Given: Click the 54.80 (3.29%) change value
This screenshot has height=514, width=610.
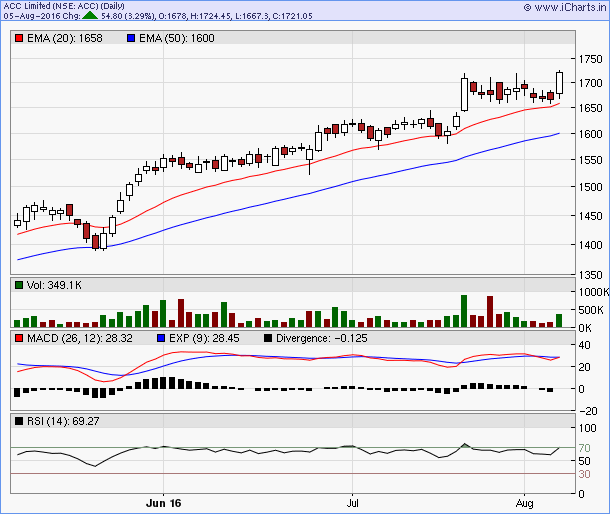Looking at the screenshot, I should [x=128, y=16].
